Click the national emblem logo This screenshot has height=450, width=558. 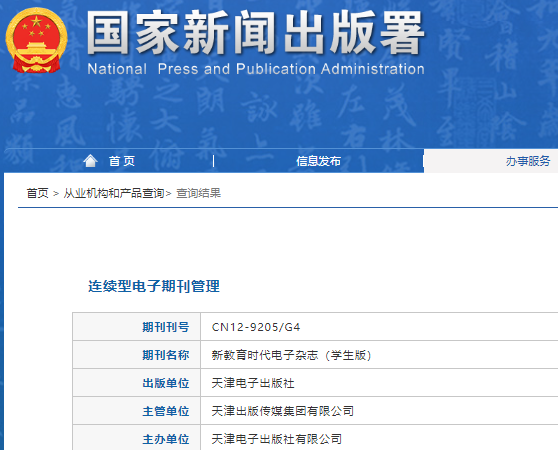[x=36, y=40]
